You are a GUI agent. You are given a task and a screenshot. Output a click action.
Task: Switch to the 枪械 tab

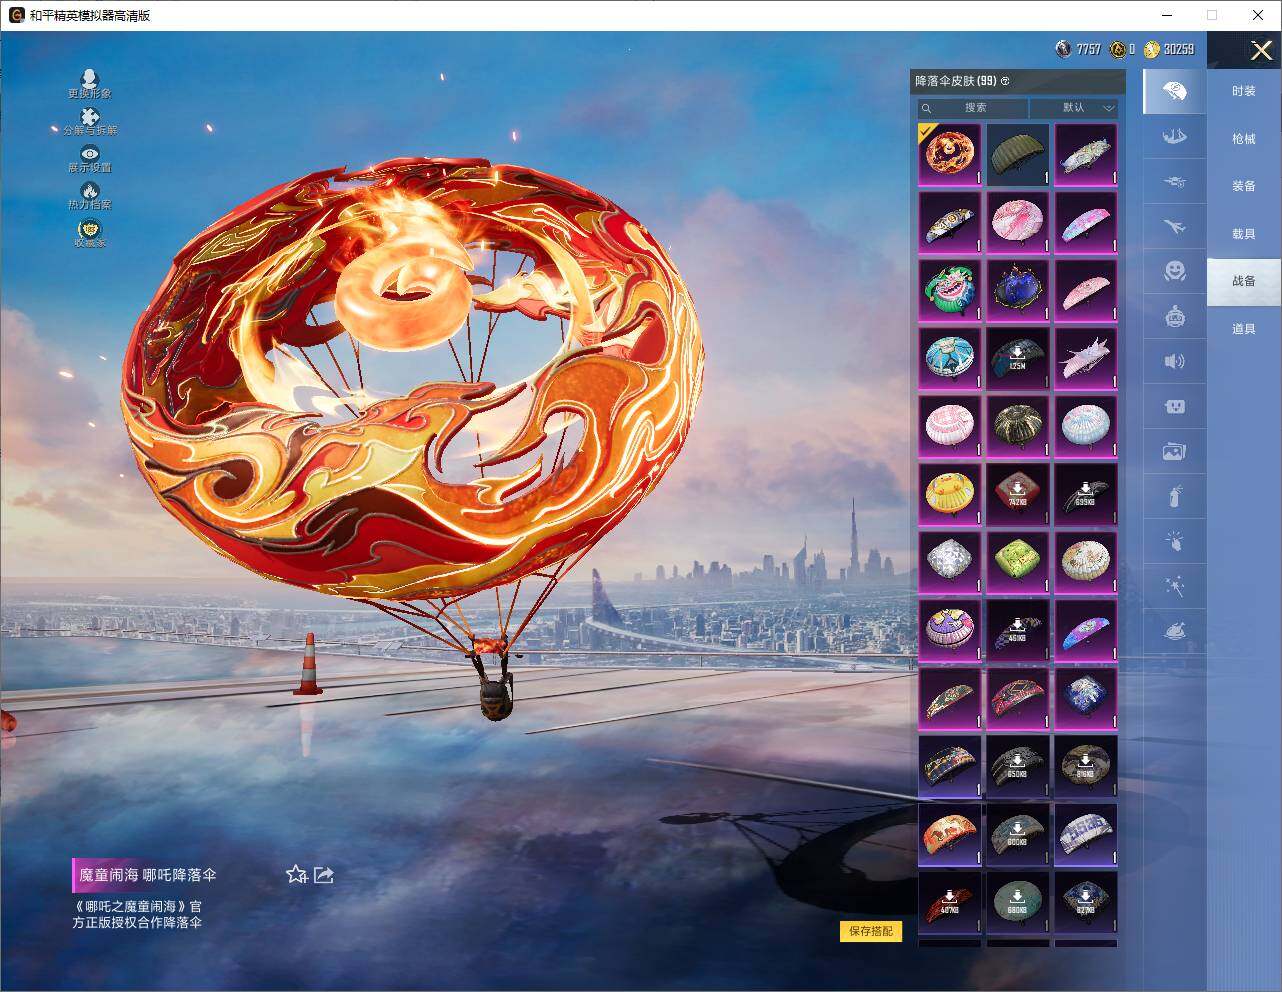[x=1244, y=139]
